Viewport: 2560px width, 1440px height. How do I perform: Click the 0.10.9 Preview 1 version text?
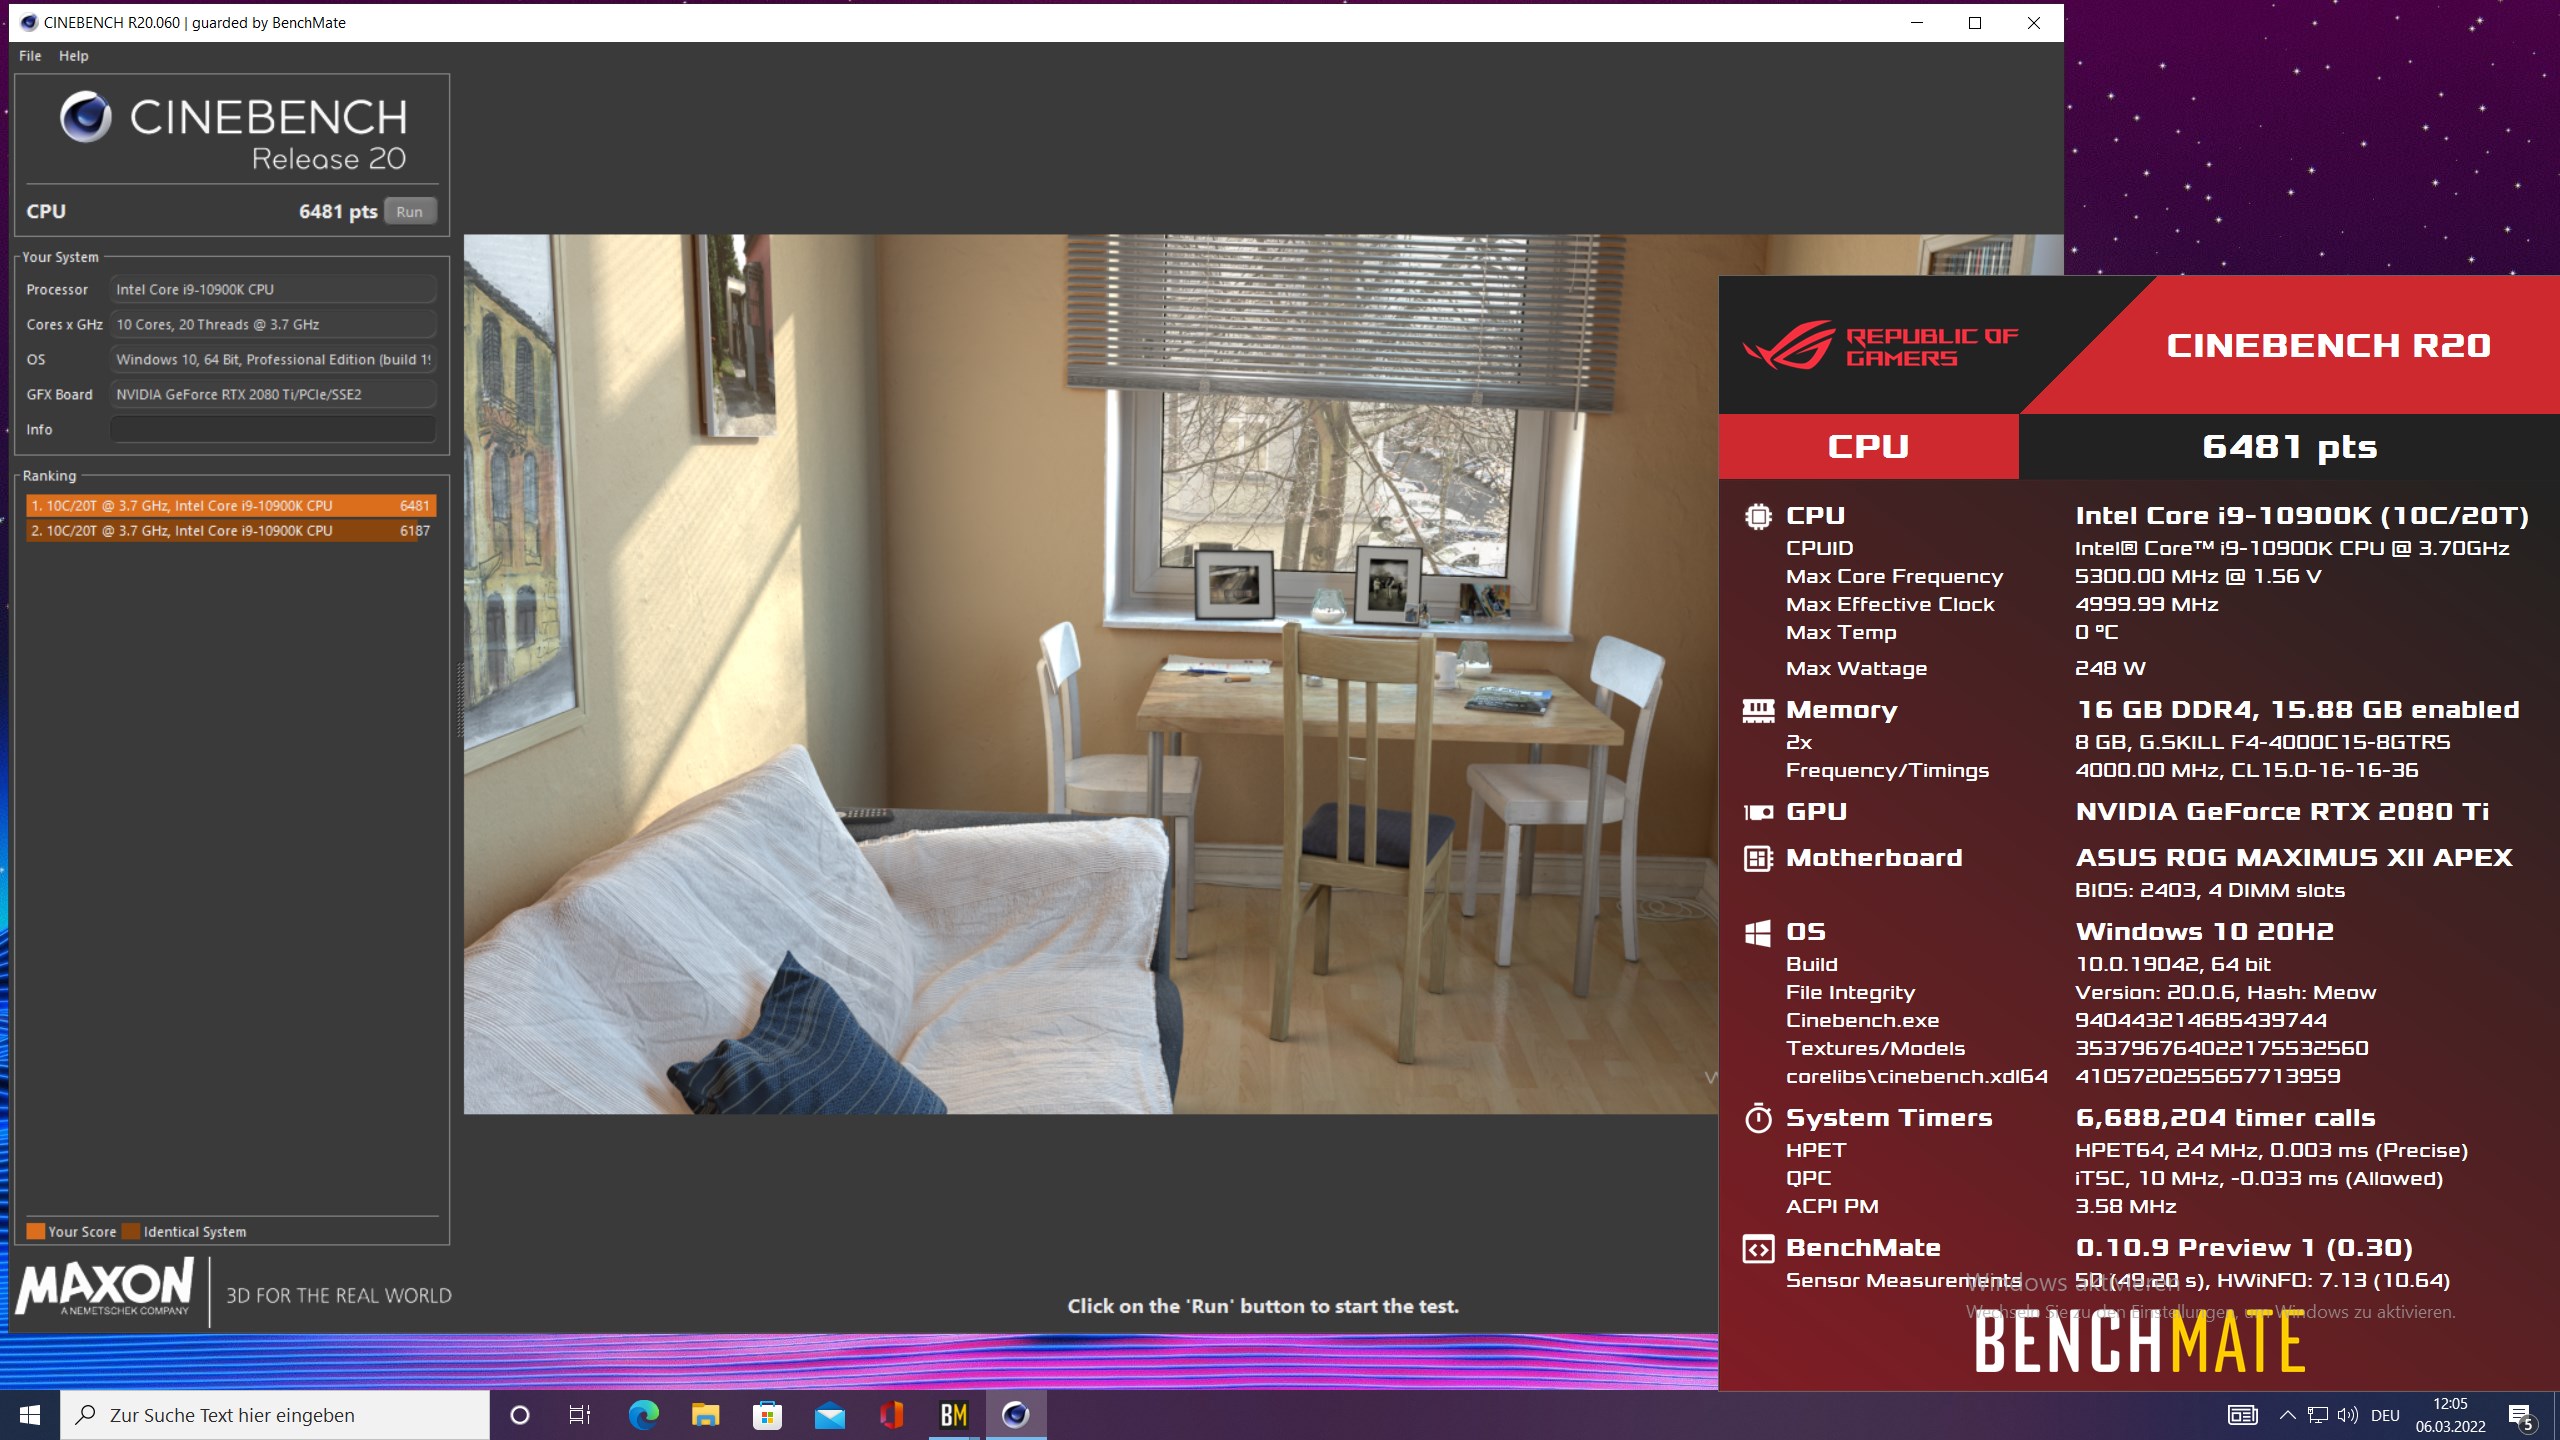2244,1248
